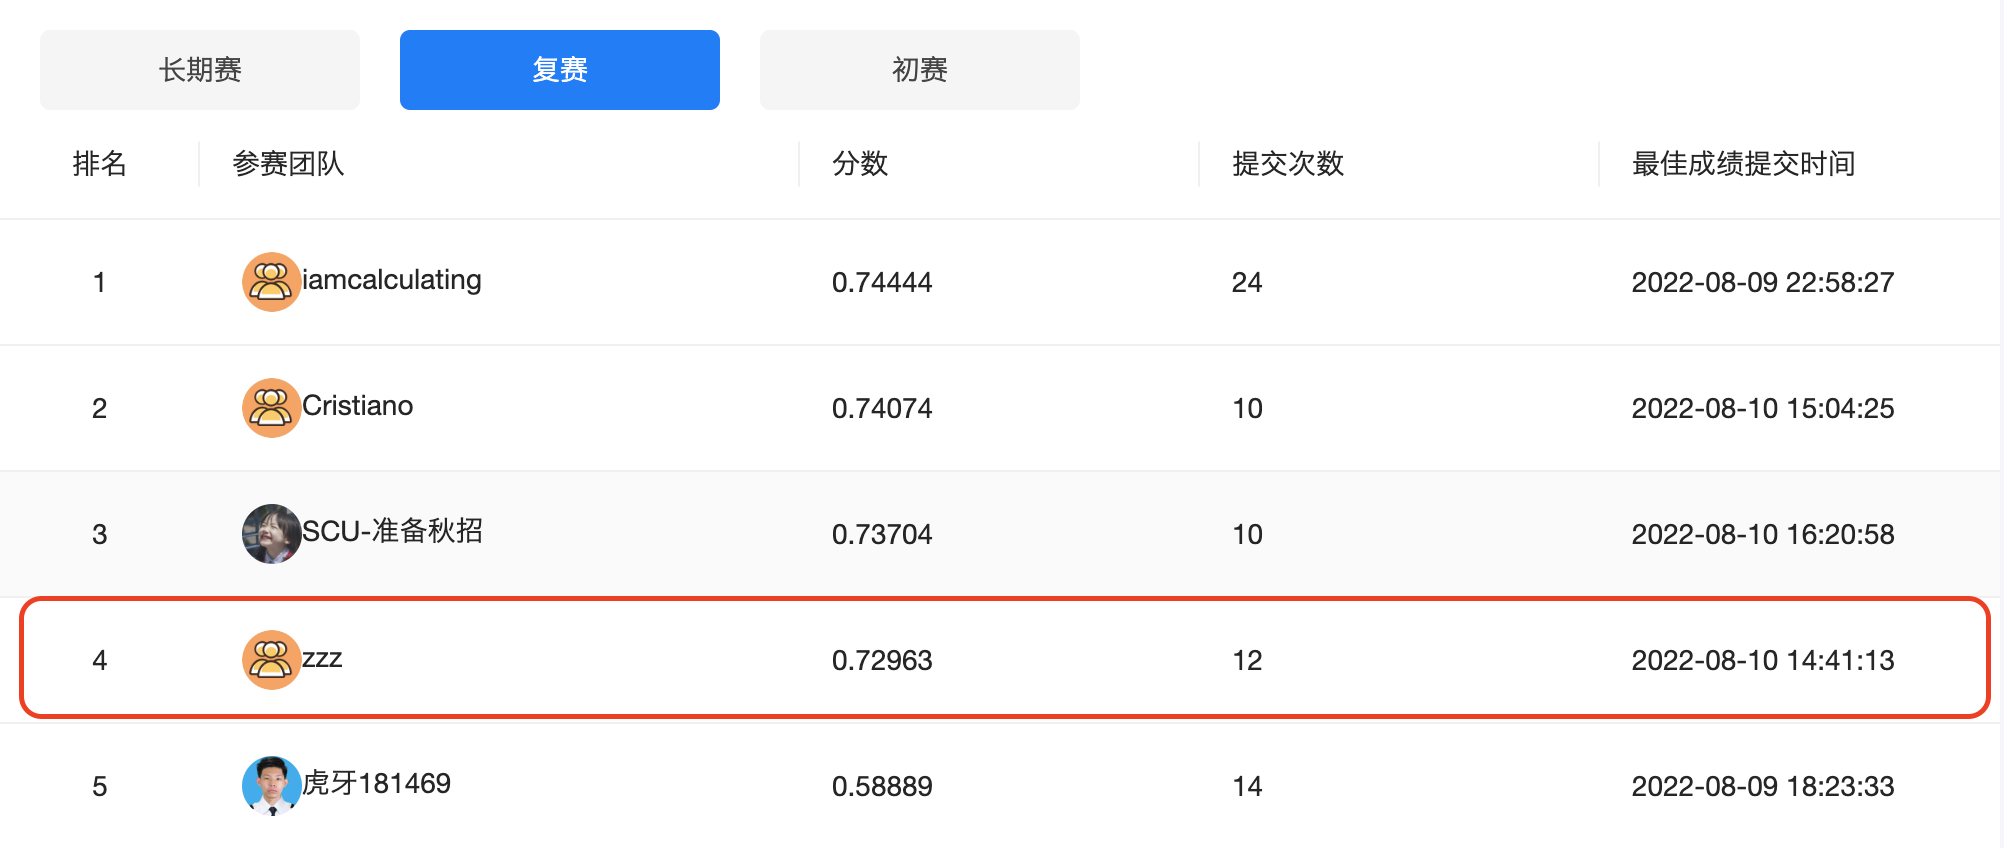The width and height of the screenshot is (2004, 848).
Task: Click the 排名 column header
Action: point(100,163)
